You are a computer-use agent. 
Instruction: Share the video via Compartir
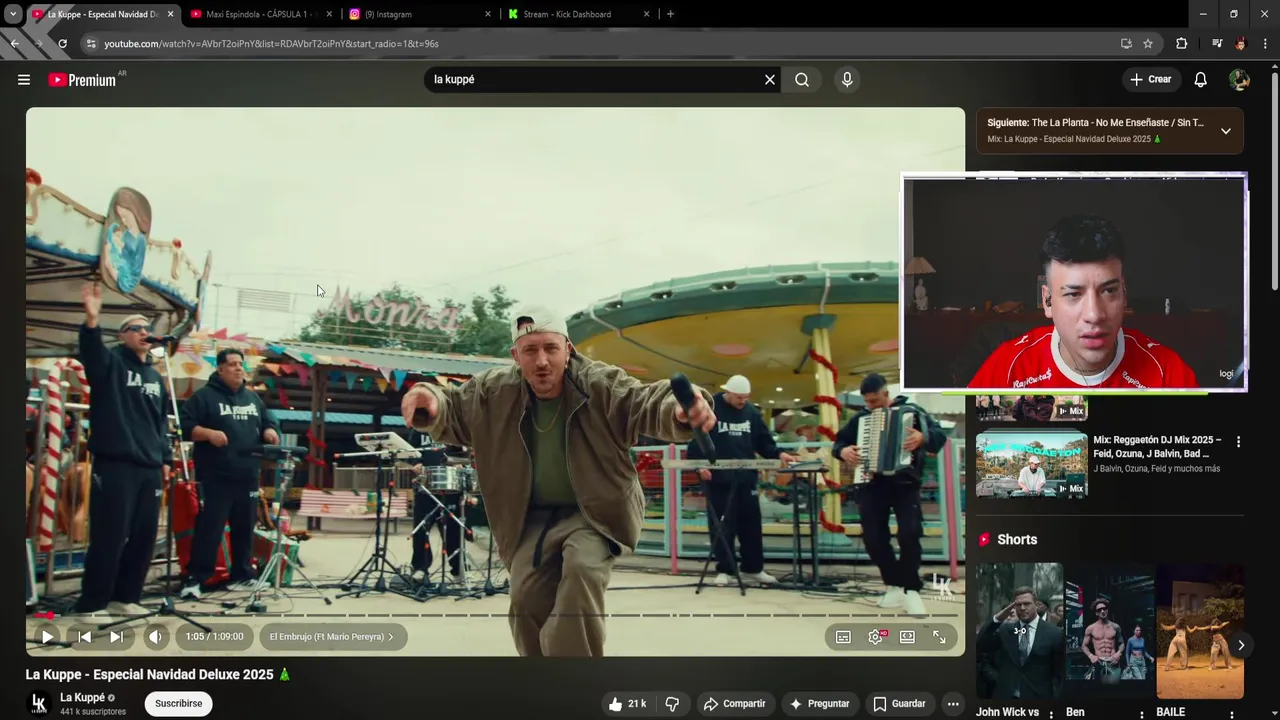(735, 704)
